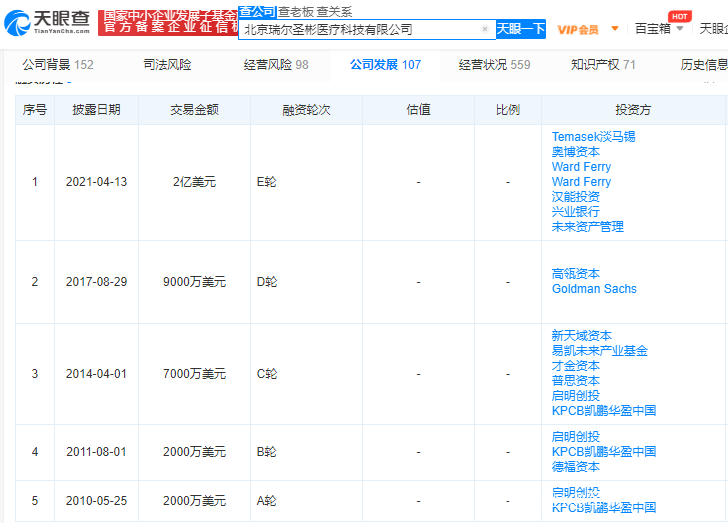Open the 经营风险 98 tab
Screen dimensions: 728x523
(276, 65)
